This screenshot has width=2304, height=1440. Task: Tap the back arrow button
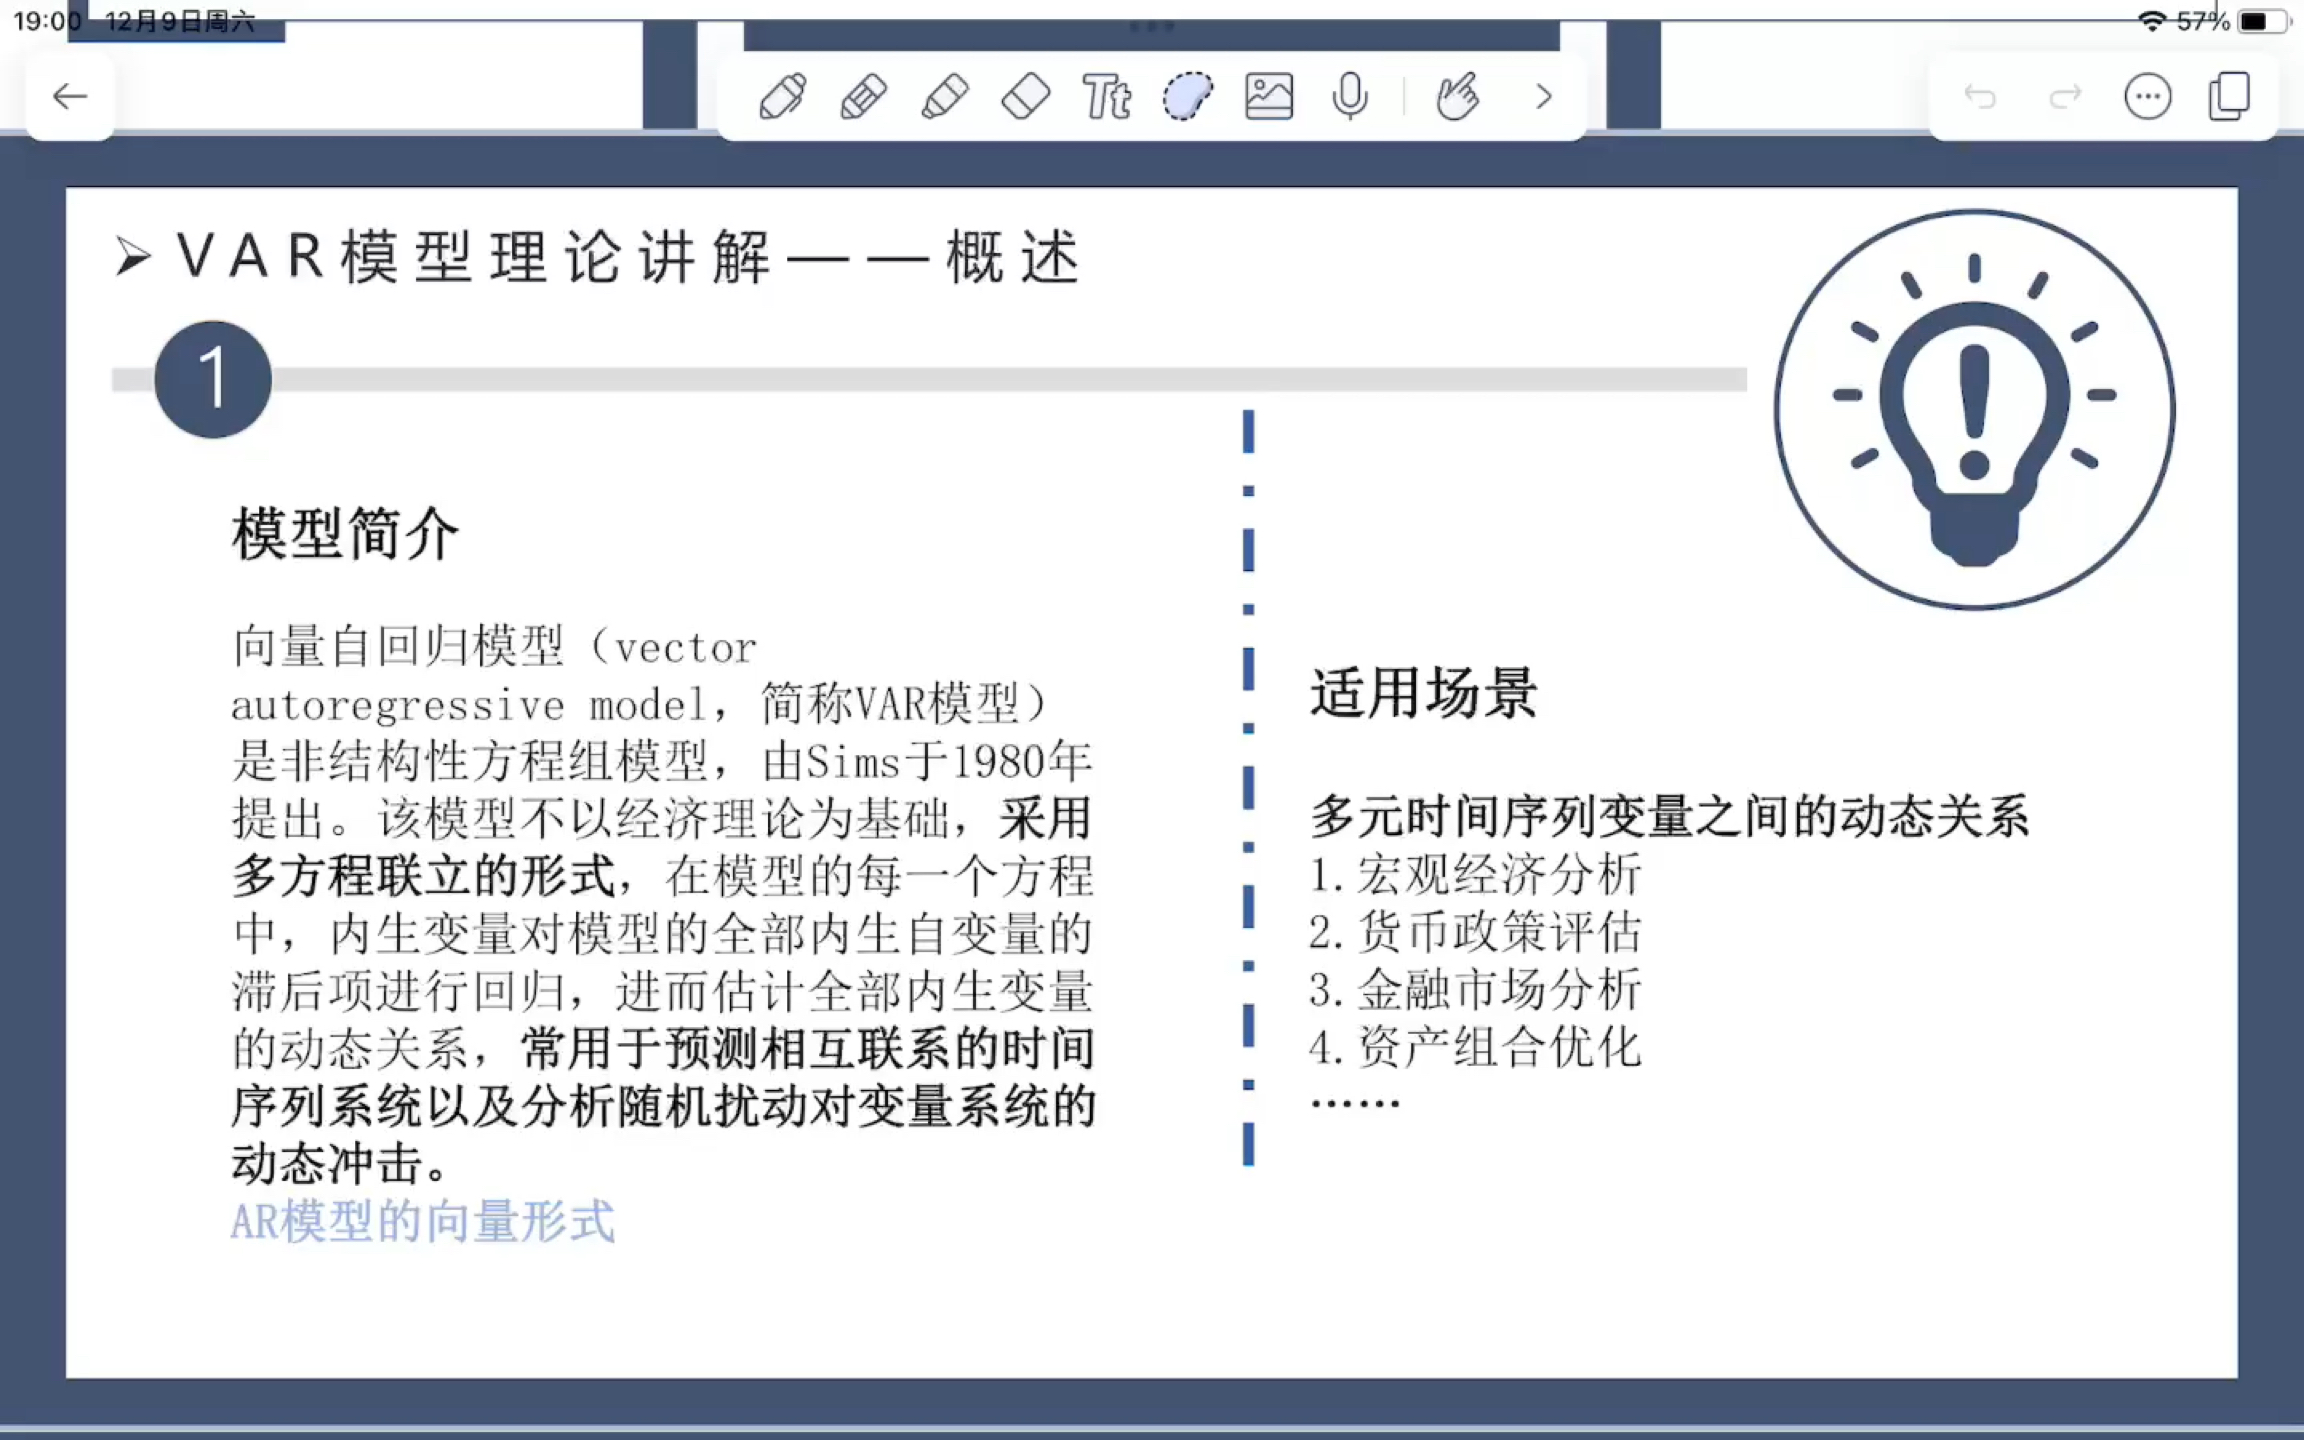click(70, 97)
